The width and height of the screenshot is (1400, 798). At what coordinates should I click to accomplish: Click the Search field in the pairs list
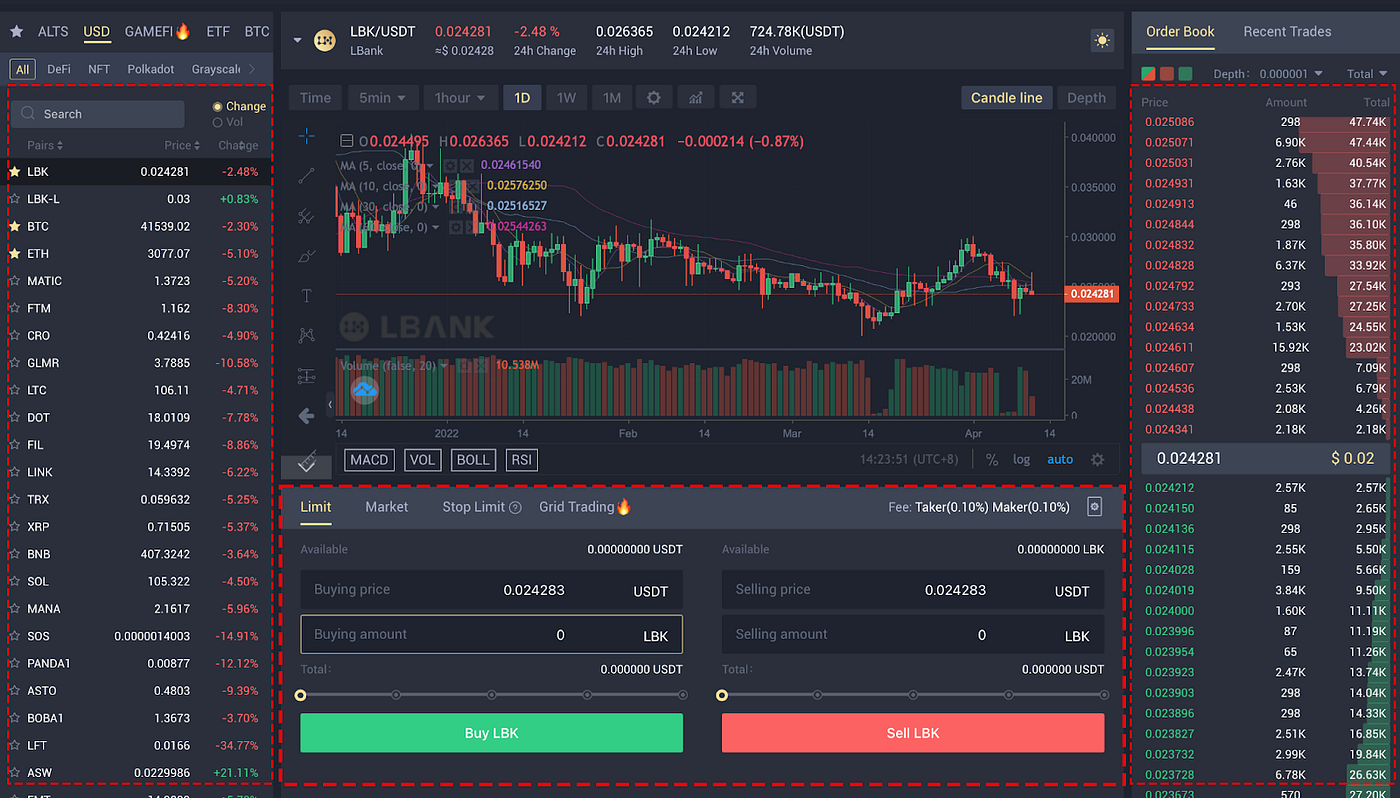(97, 113)
